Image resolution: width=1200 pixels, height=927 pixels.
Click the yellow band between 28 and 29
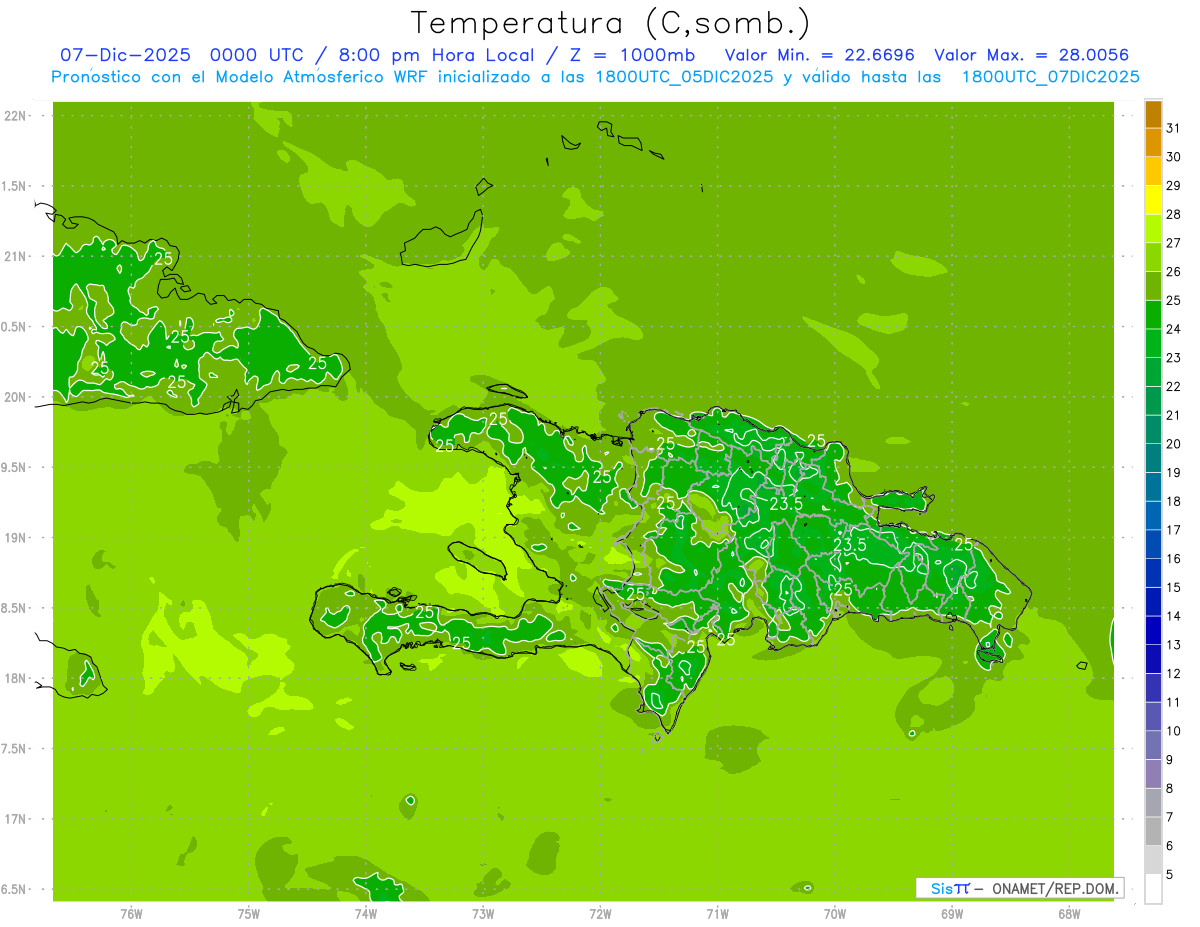coord(1153,200)
